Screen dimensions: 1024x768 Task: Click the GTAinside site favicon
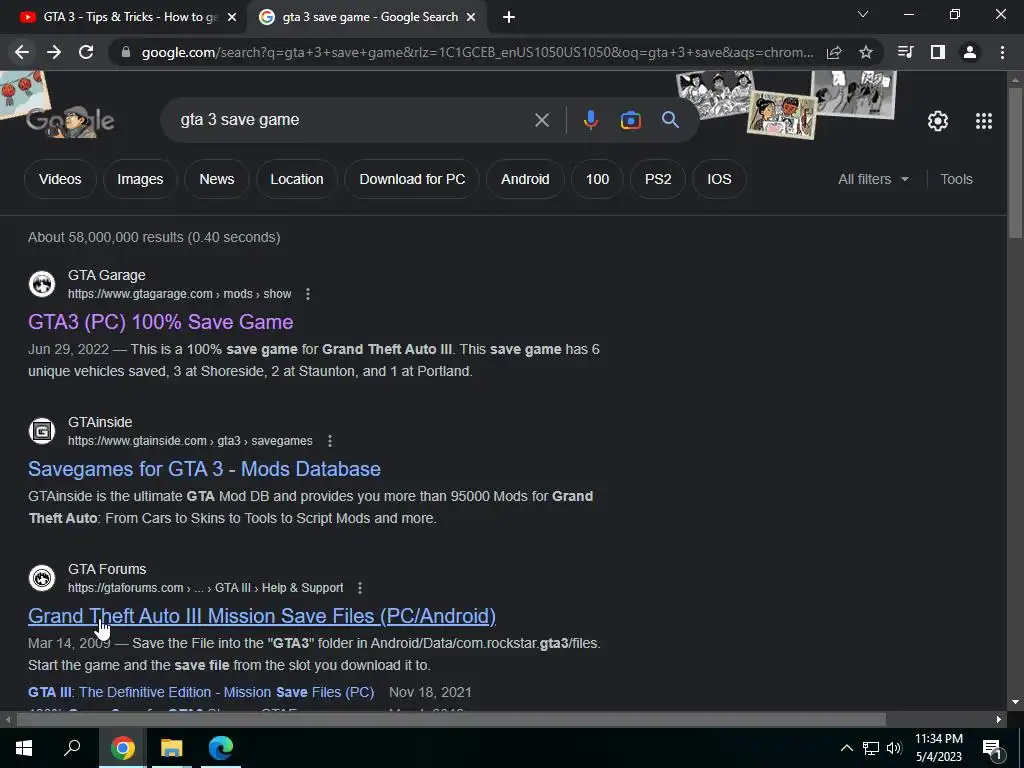[42, 431]
